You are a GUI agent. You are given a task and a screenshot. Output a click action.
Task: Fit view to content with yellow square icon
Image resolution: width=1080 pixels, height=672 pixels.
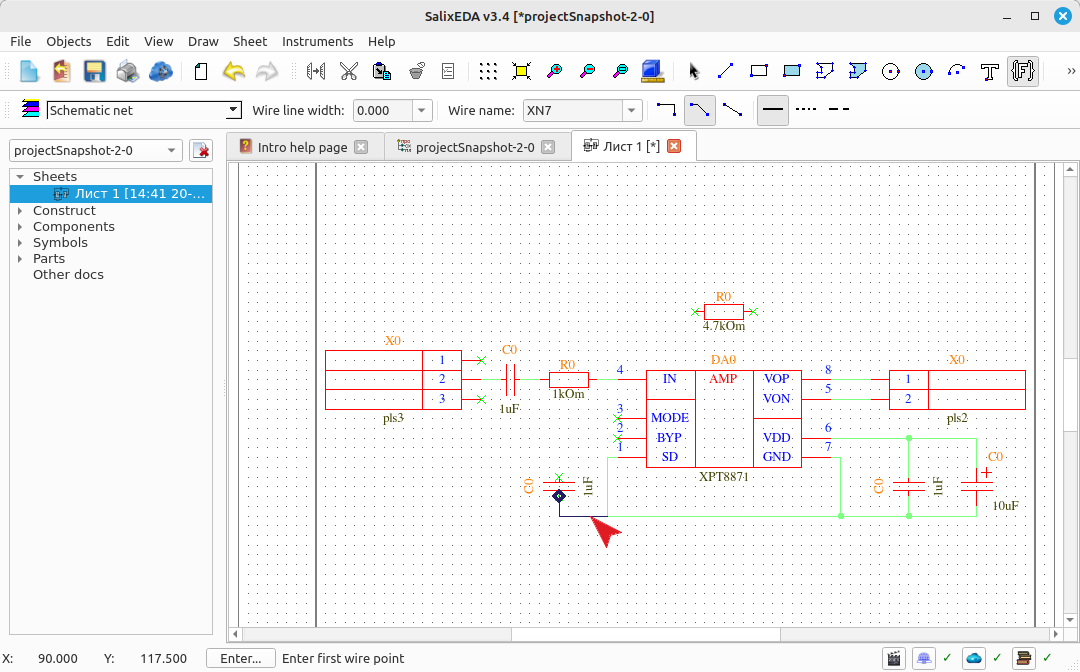point(521,71)
